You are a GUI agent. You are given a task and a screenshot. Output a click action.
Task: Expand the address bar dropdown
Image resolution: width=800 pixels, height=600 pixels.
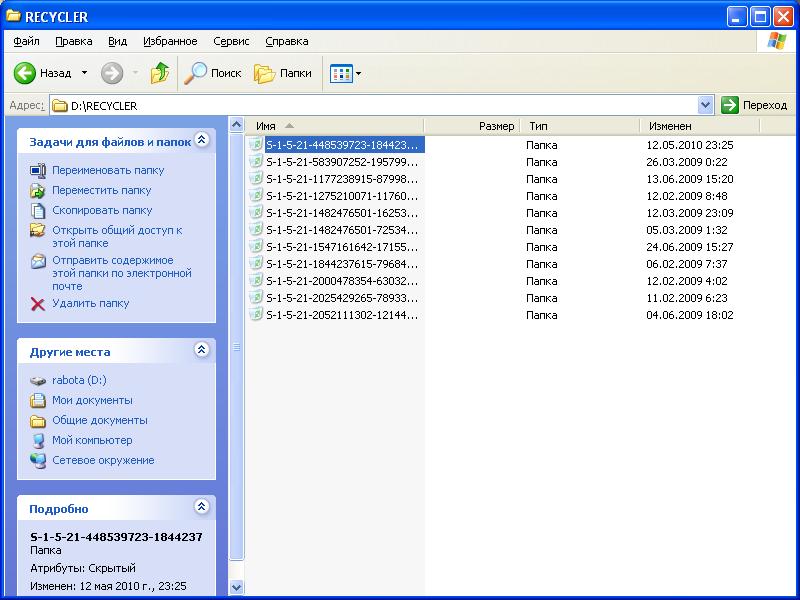pyautogui.click(x=705, y=105)
